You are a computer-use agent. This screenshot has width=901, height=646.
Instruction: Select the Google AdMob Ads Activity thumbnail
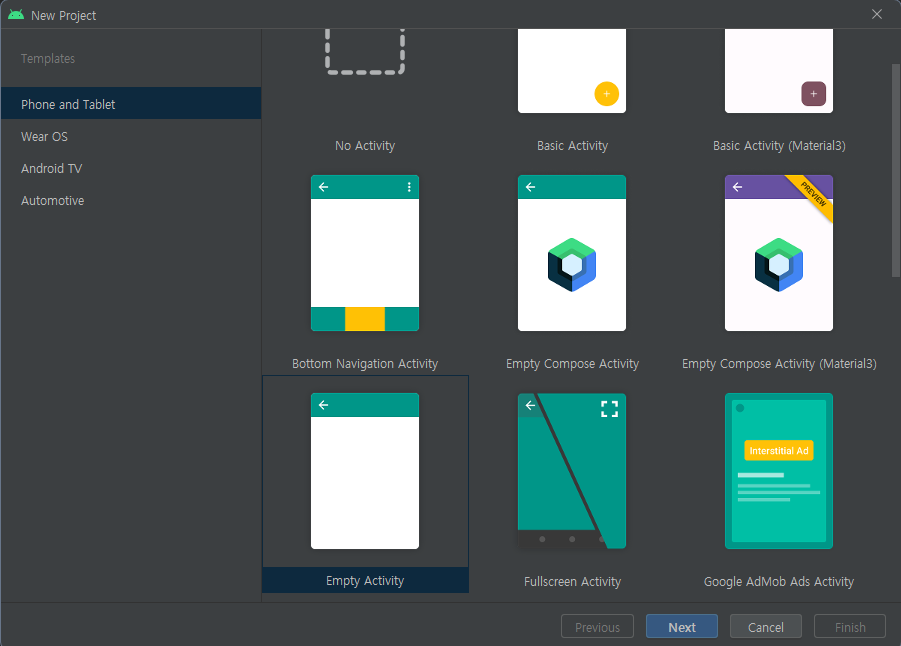coord(779,471)
